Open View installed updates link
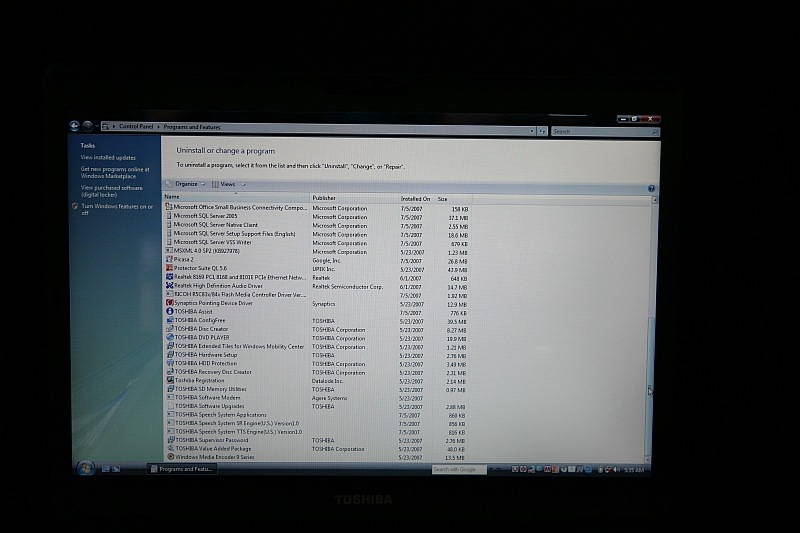This screenshot has height=533, width=800. click(108, 158)
